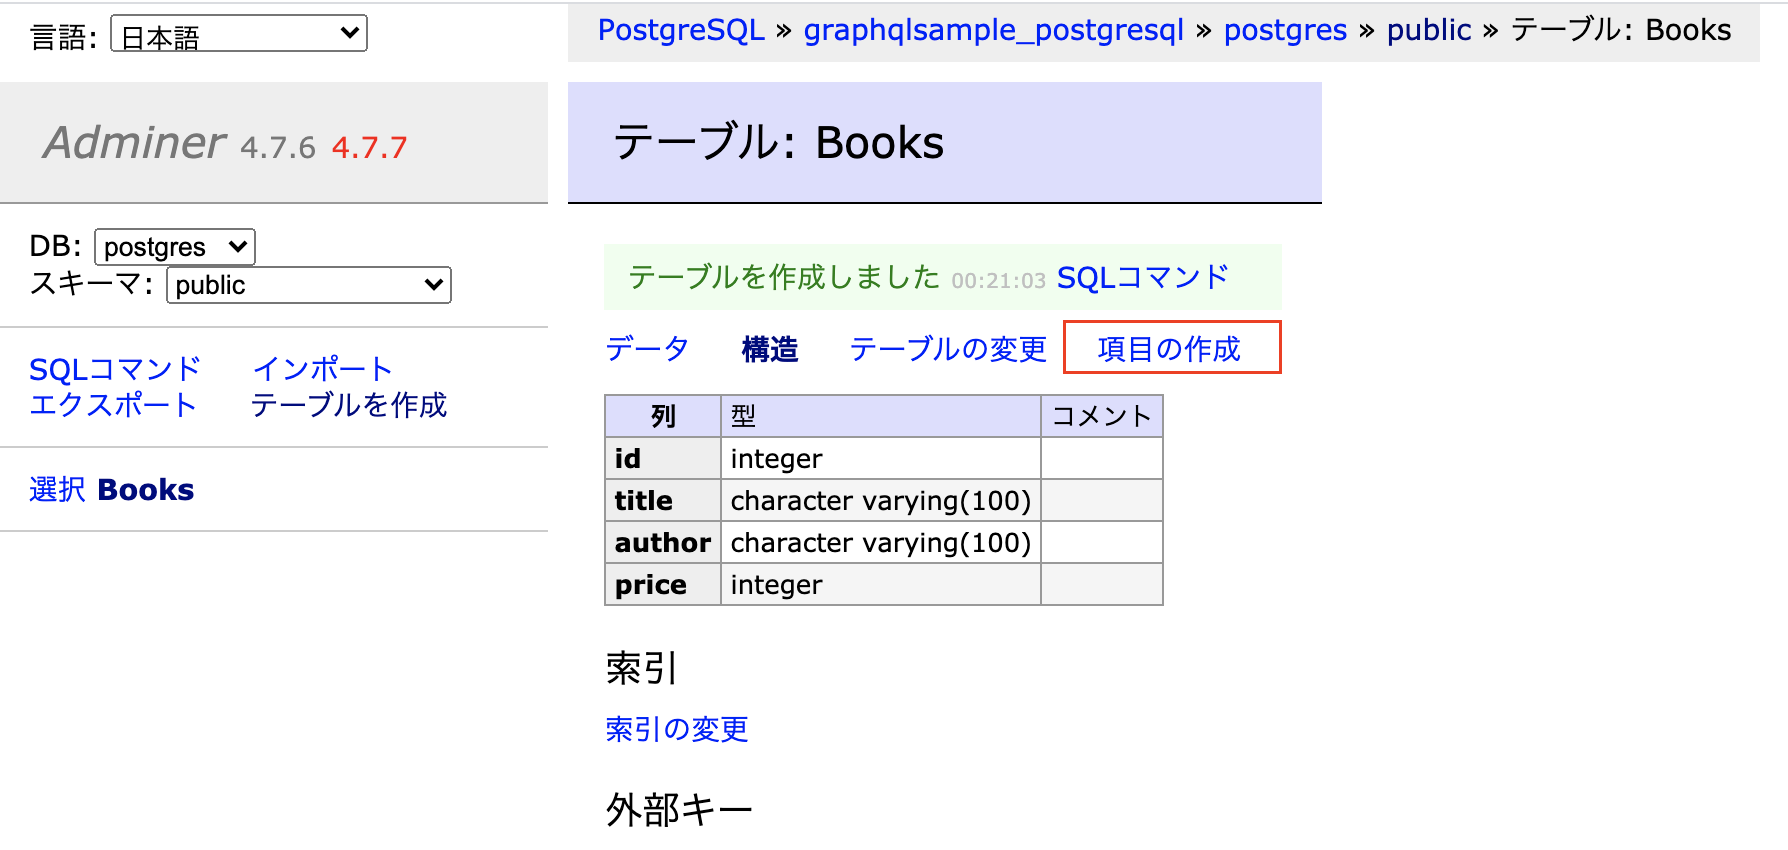Open the Books table link in sidebar
Viewport: 1788px width, 850px height.
(146, 490)
